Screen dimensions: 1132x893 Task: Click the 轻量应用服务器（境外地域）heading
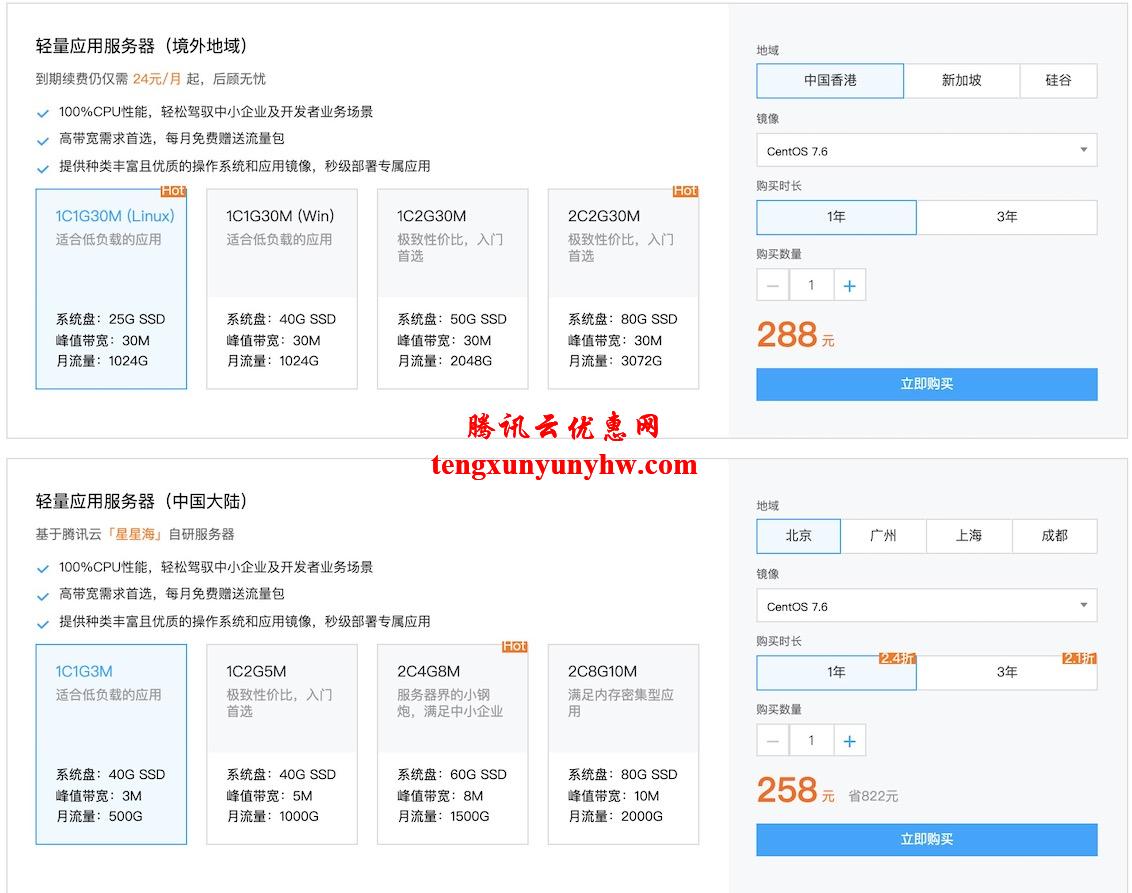click(x=142, y=46)
